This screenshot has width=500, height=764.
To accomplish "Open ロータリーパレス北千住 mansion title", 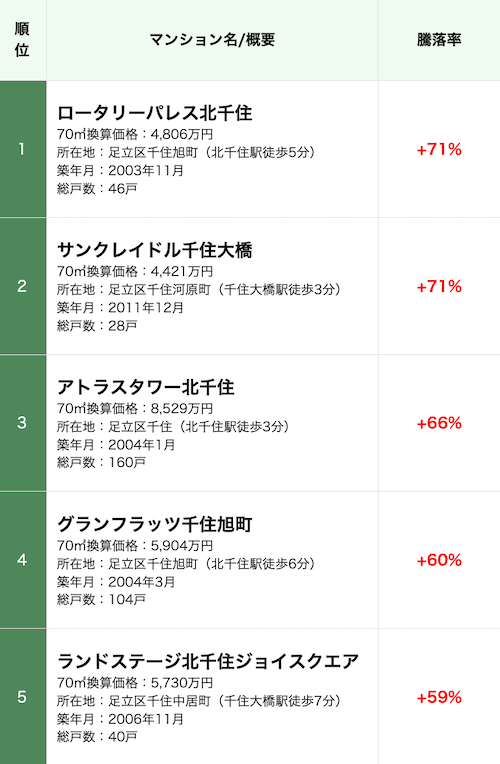I will click(154, 113).
